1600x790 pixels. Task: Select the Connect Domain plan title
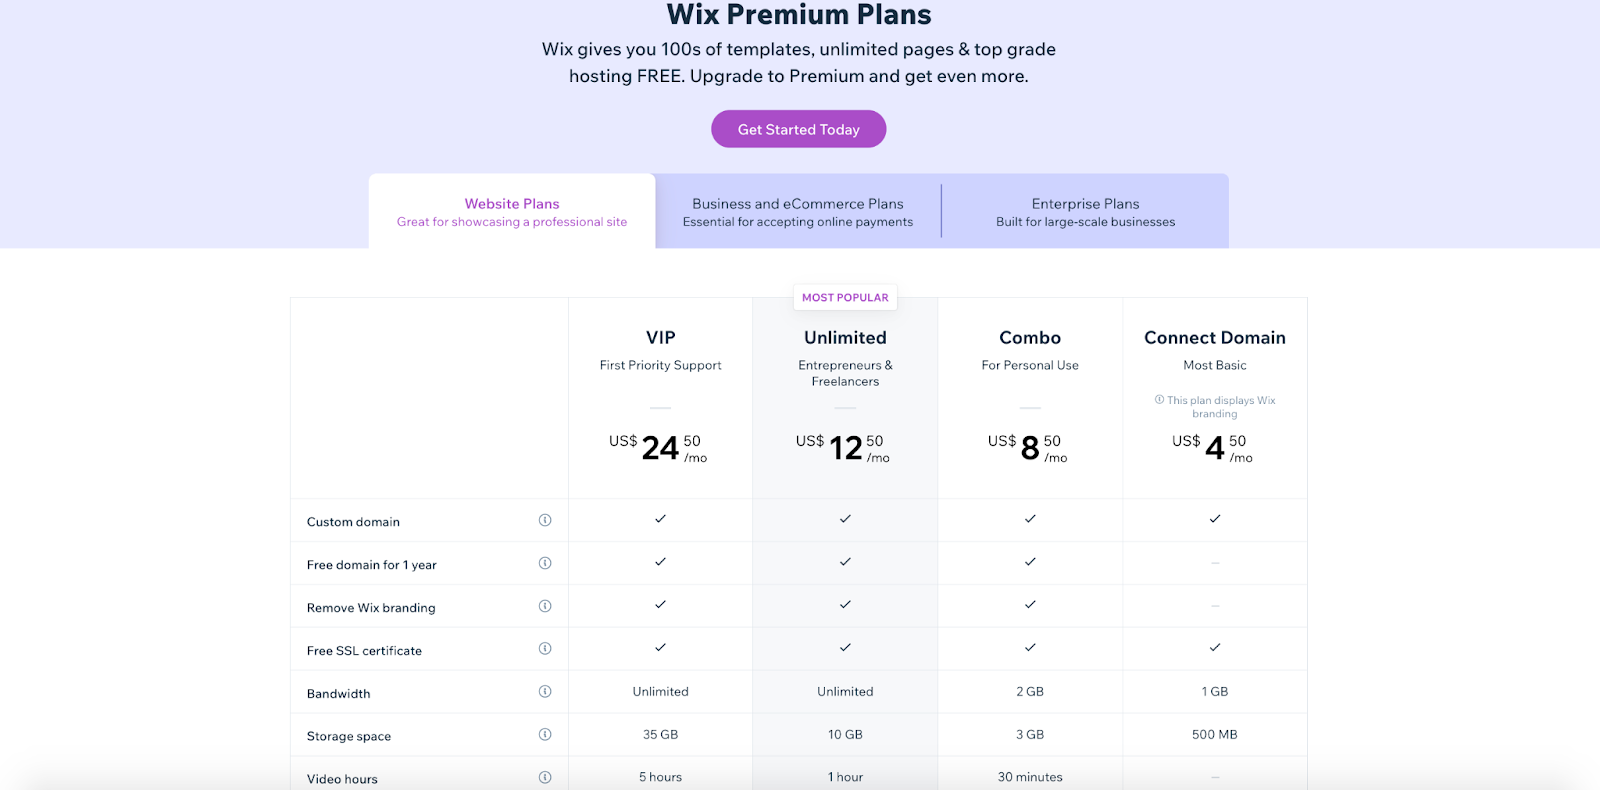click(x=1214, y=338)
